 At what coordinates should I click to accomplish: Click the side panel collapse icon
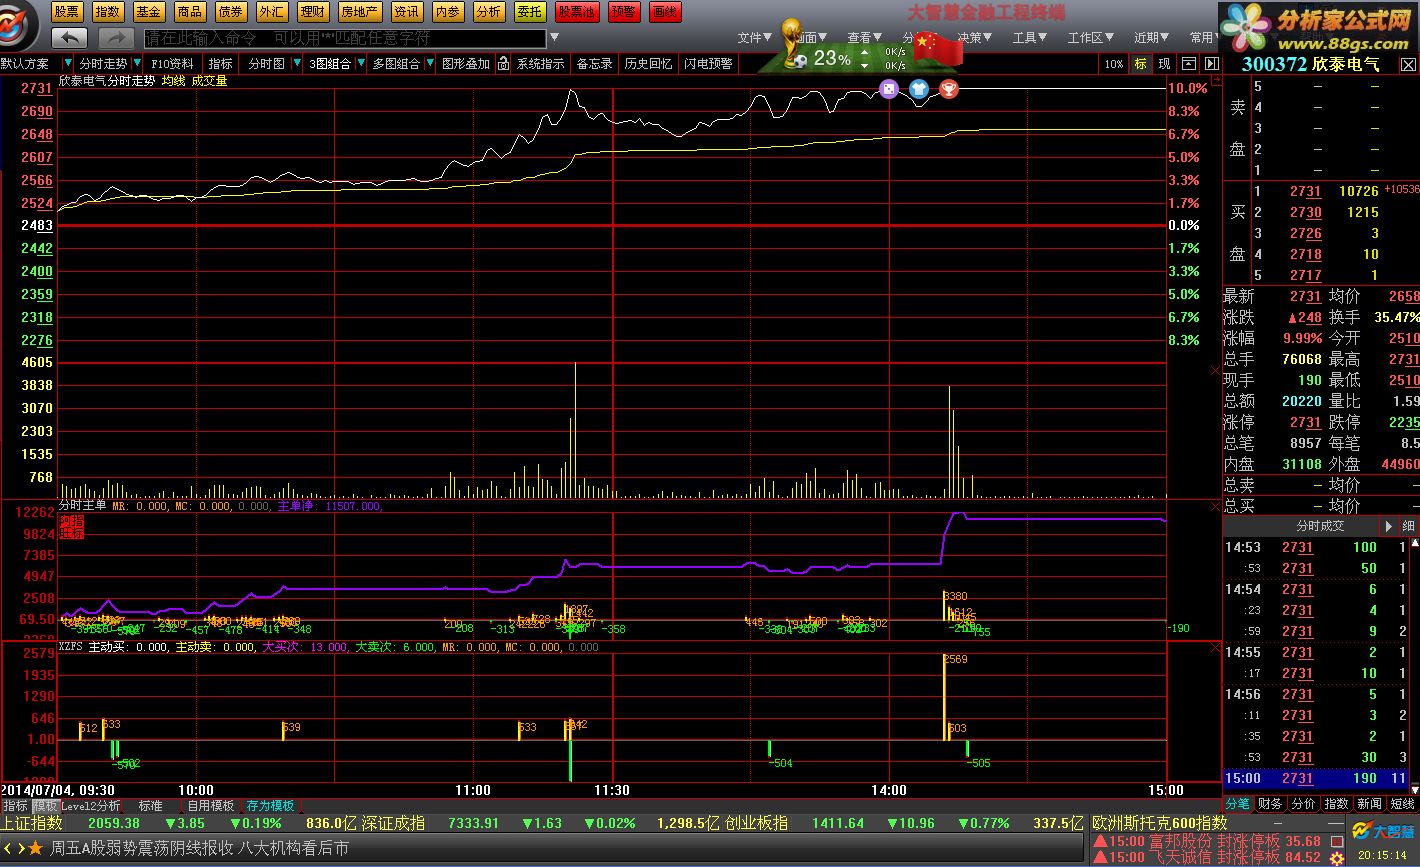1212,63
